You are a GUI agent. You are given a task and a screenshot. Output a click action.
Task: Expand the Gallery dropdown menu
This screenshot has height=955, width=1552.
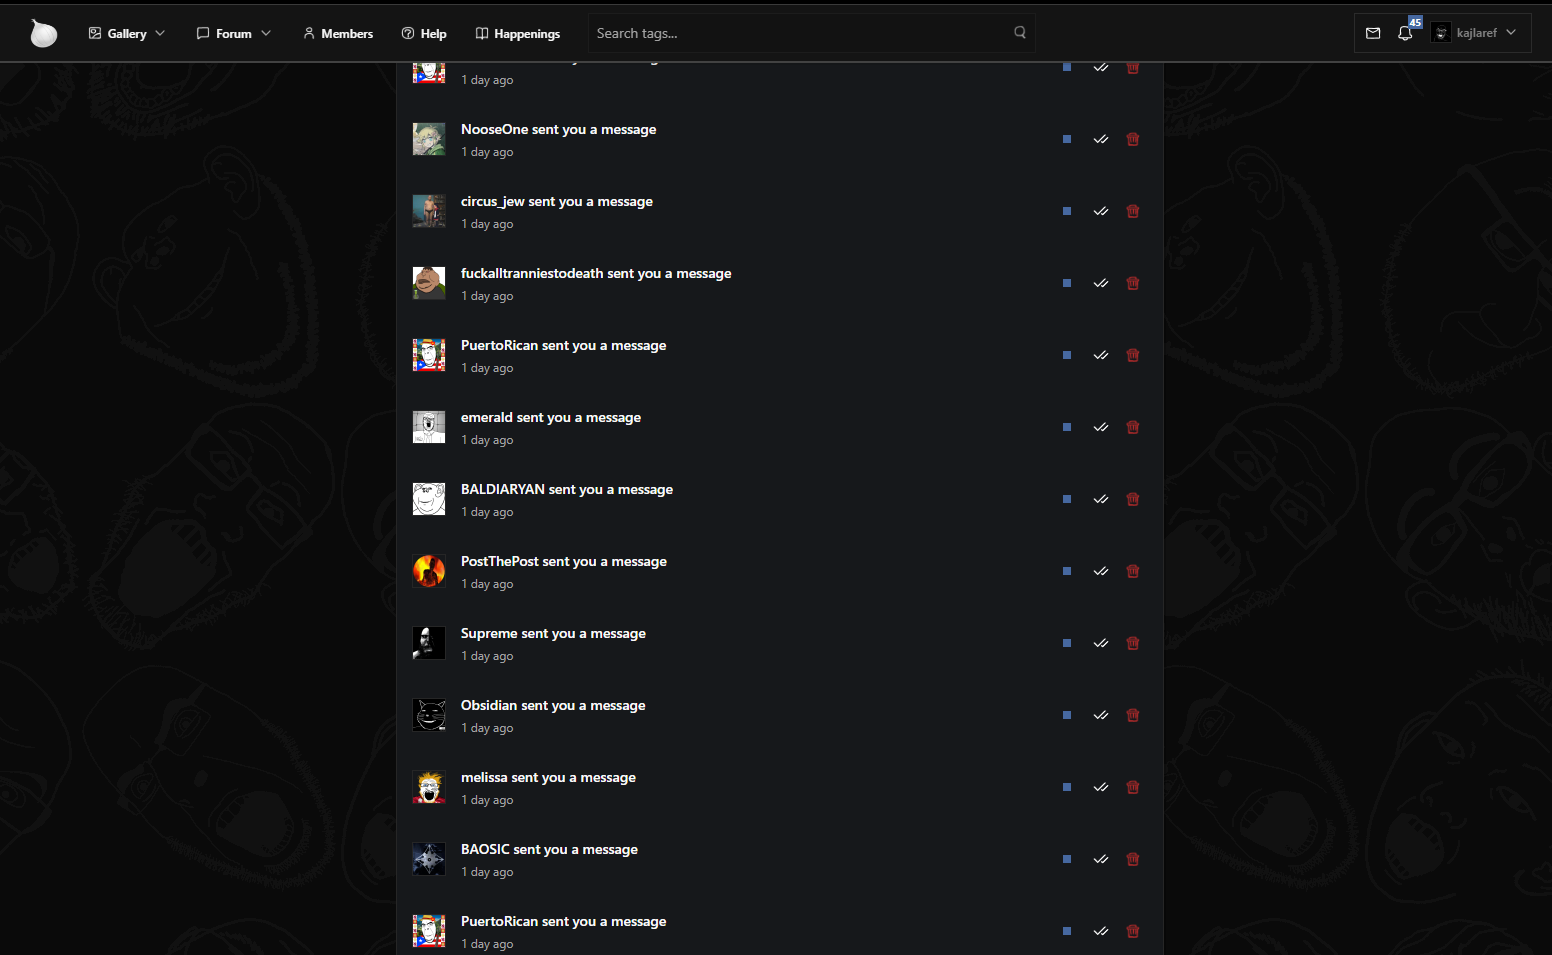(127, 33)
